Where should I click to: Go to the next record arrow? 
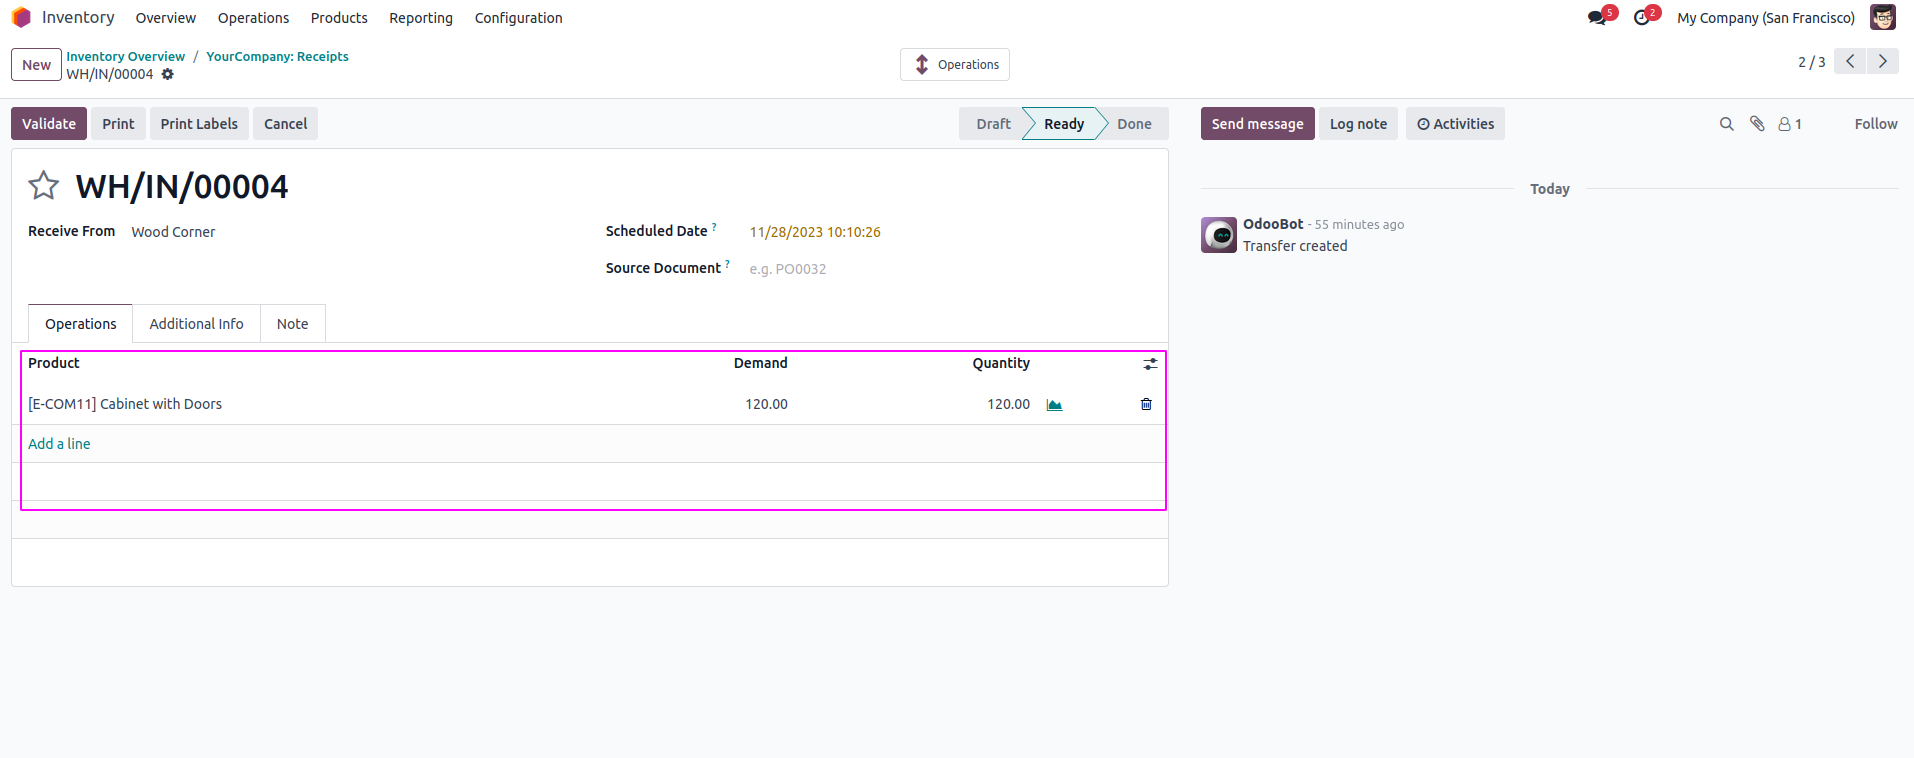[x=1882, y=62]
